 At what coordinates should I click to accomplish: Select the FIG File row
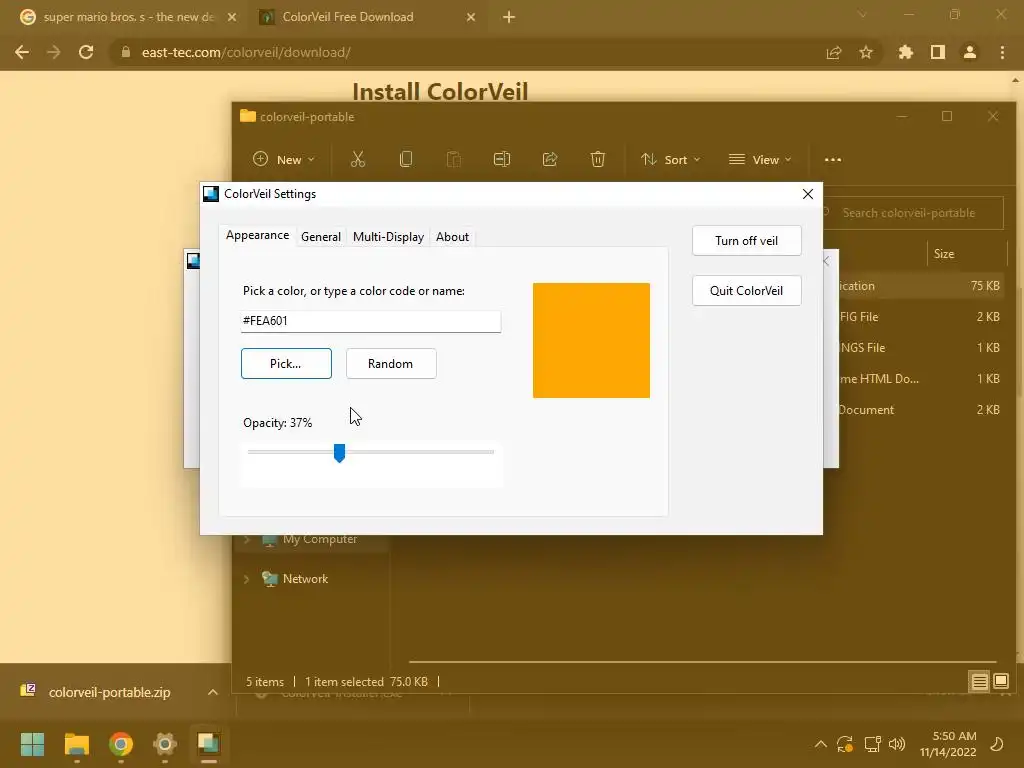click(x=922, y=317)
